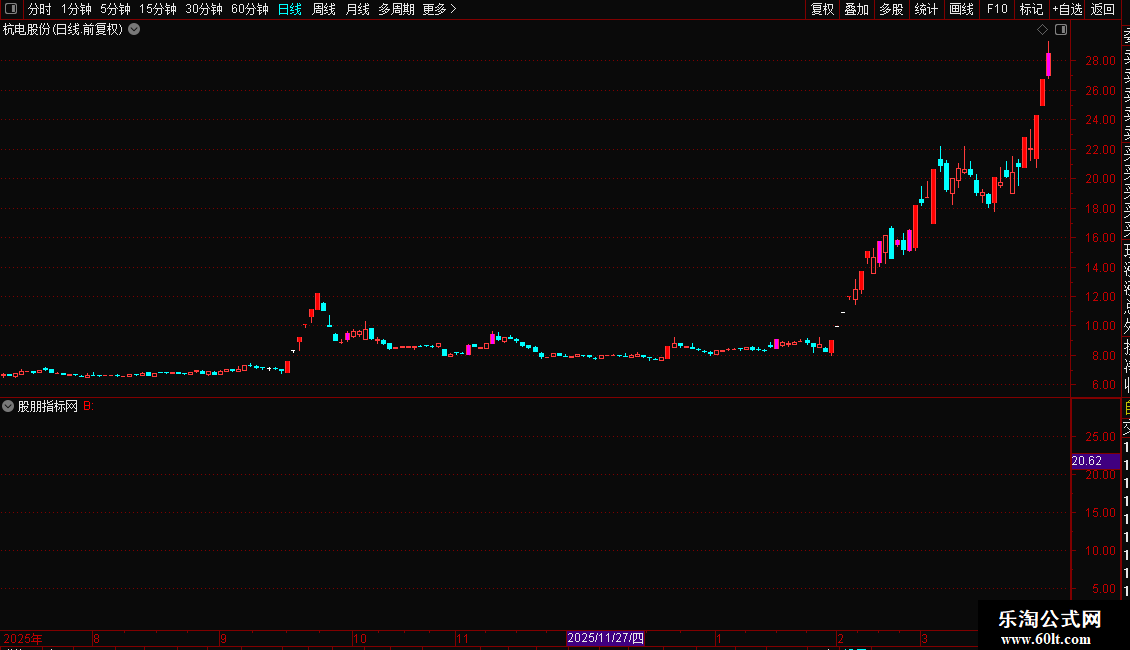
Task: Open the 统计 statistics tool
Action: pyautogui.click(x=926, y=9)
